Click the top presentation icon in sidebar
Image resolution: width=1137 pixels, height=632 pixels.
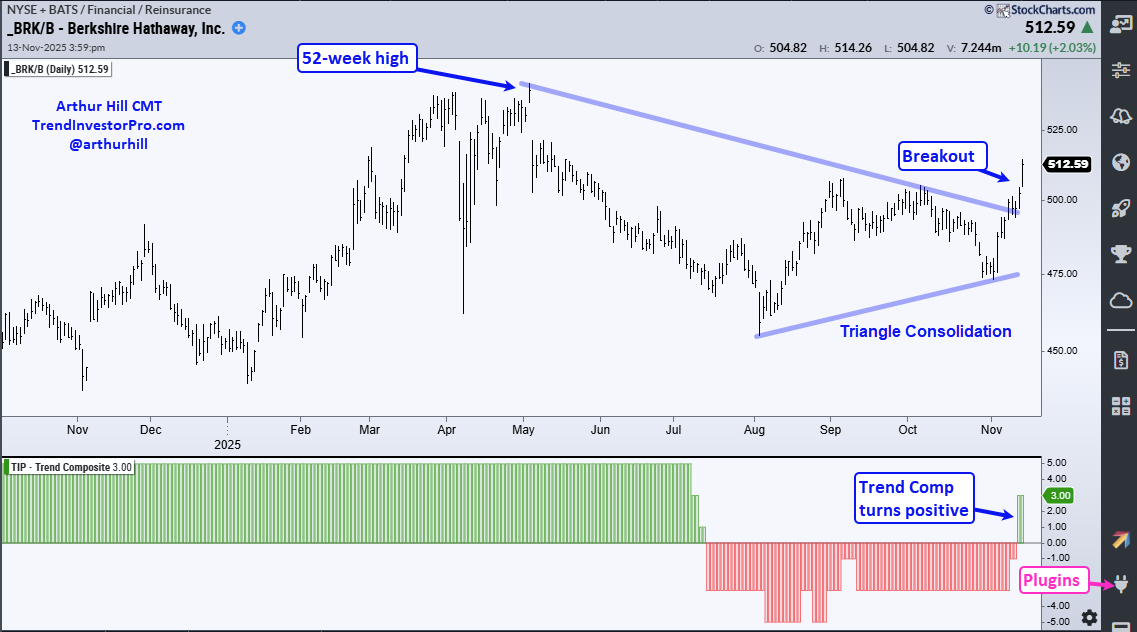tap(1120, 24)
